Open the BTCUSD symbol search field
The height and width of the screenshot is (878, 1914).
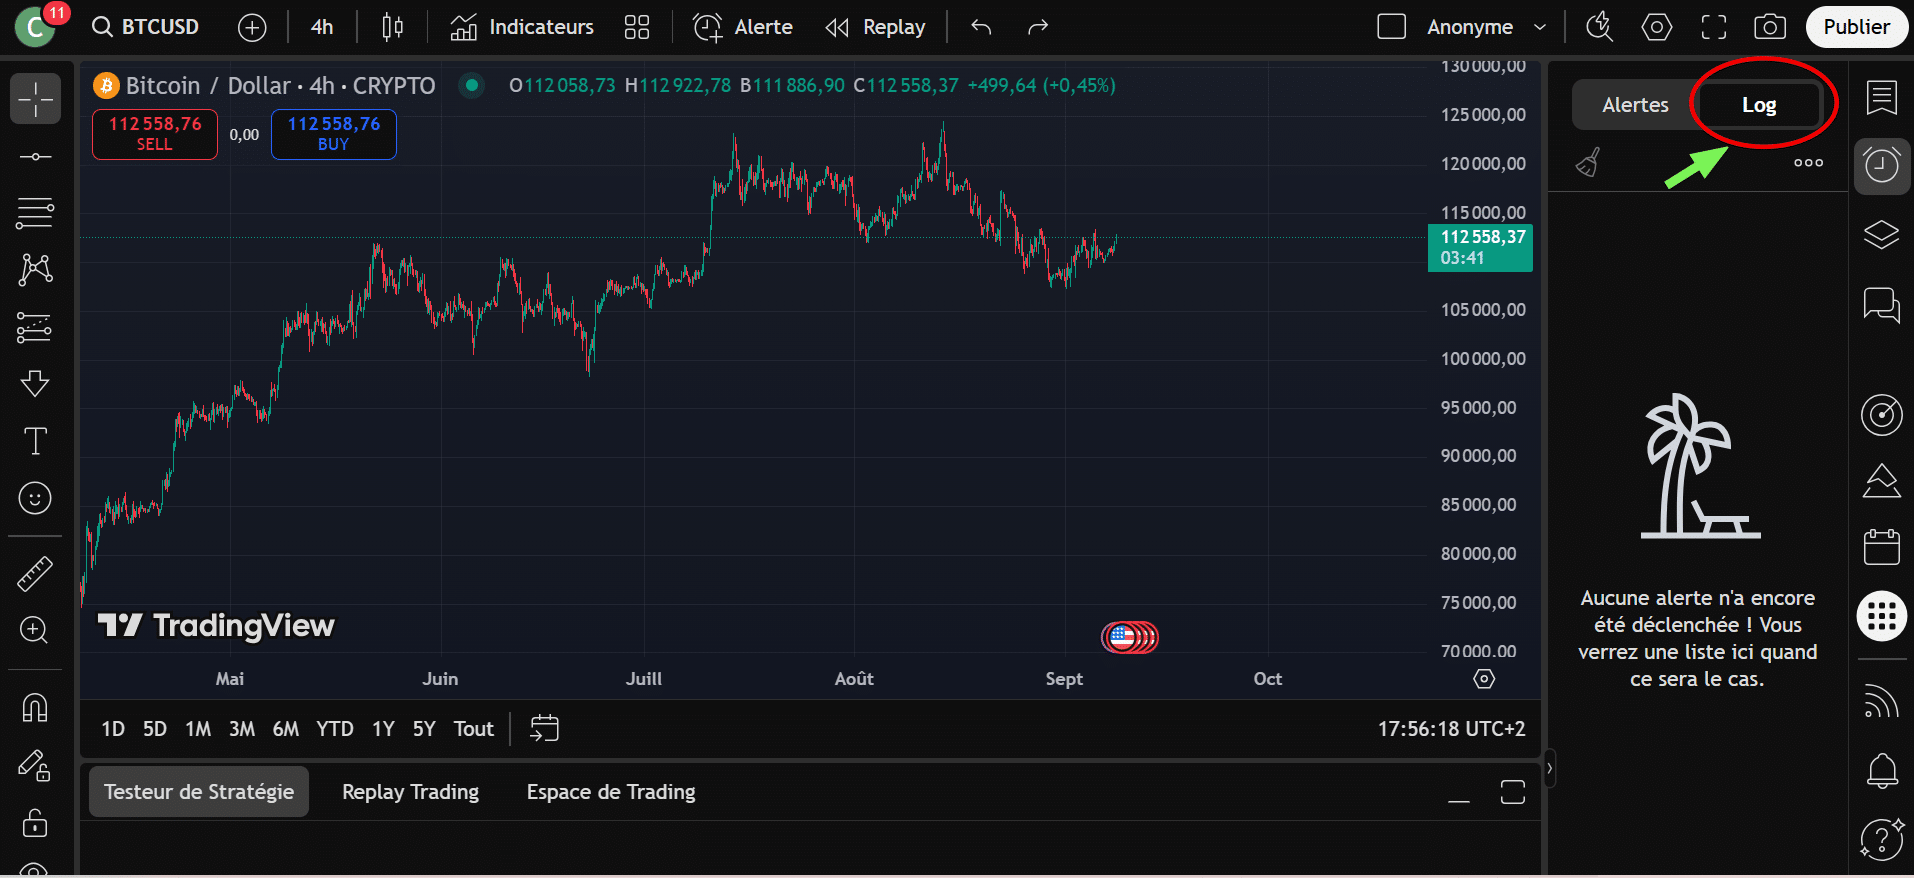pos(147,27)
